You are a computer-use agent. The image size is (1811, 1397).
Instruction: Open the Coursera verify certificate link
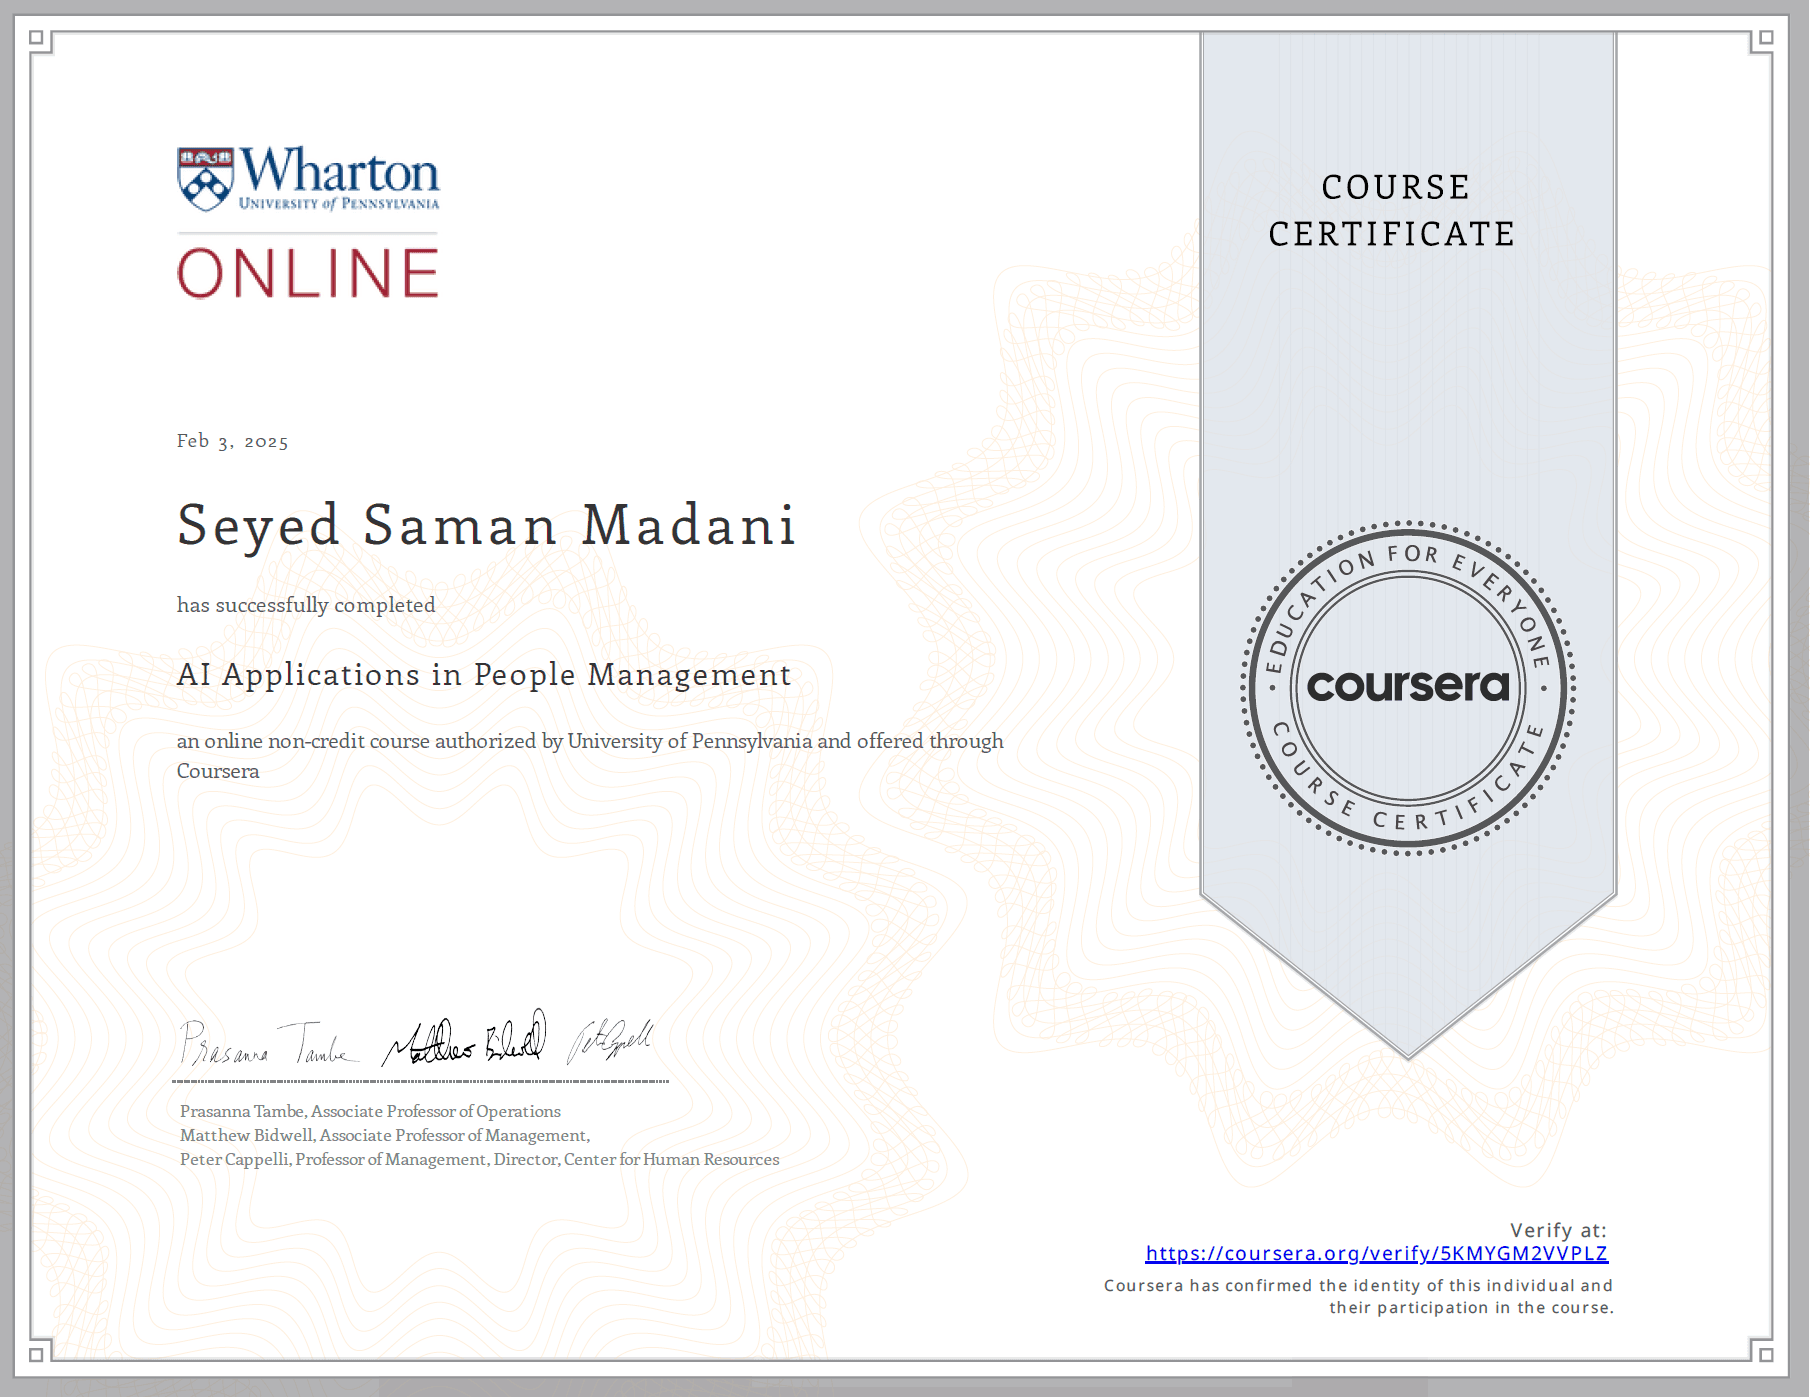1376,1253
